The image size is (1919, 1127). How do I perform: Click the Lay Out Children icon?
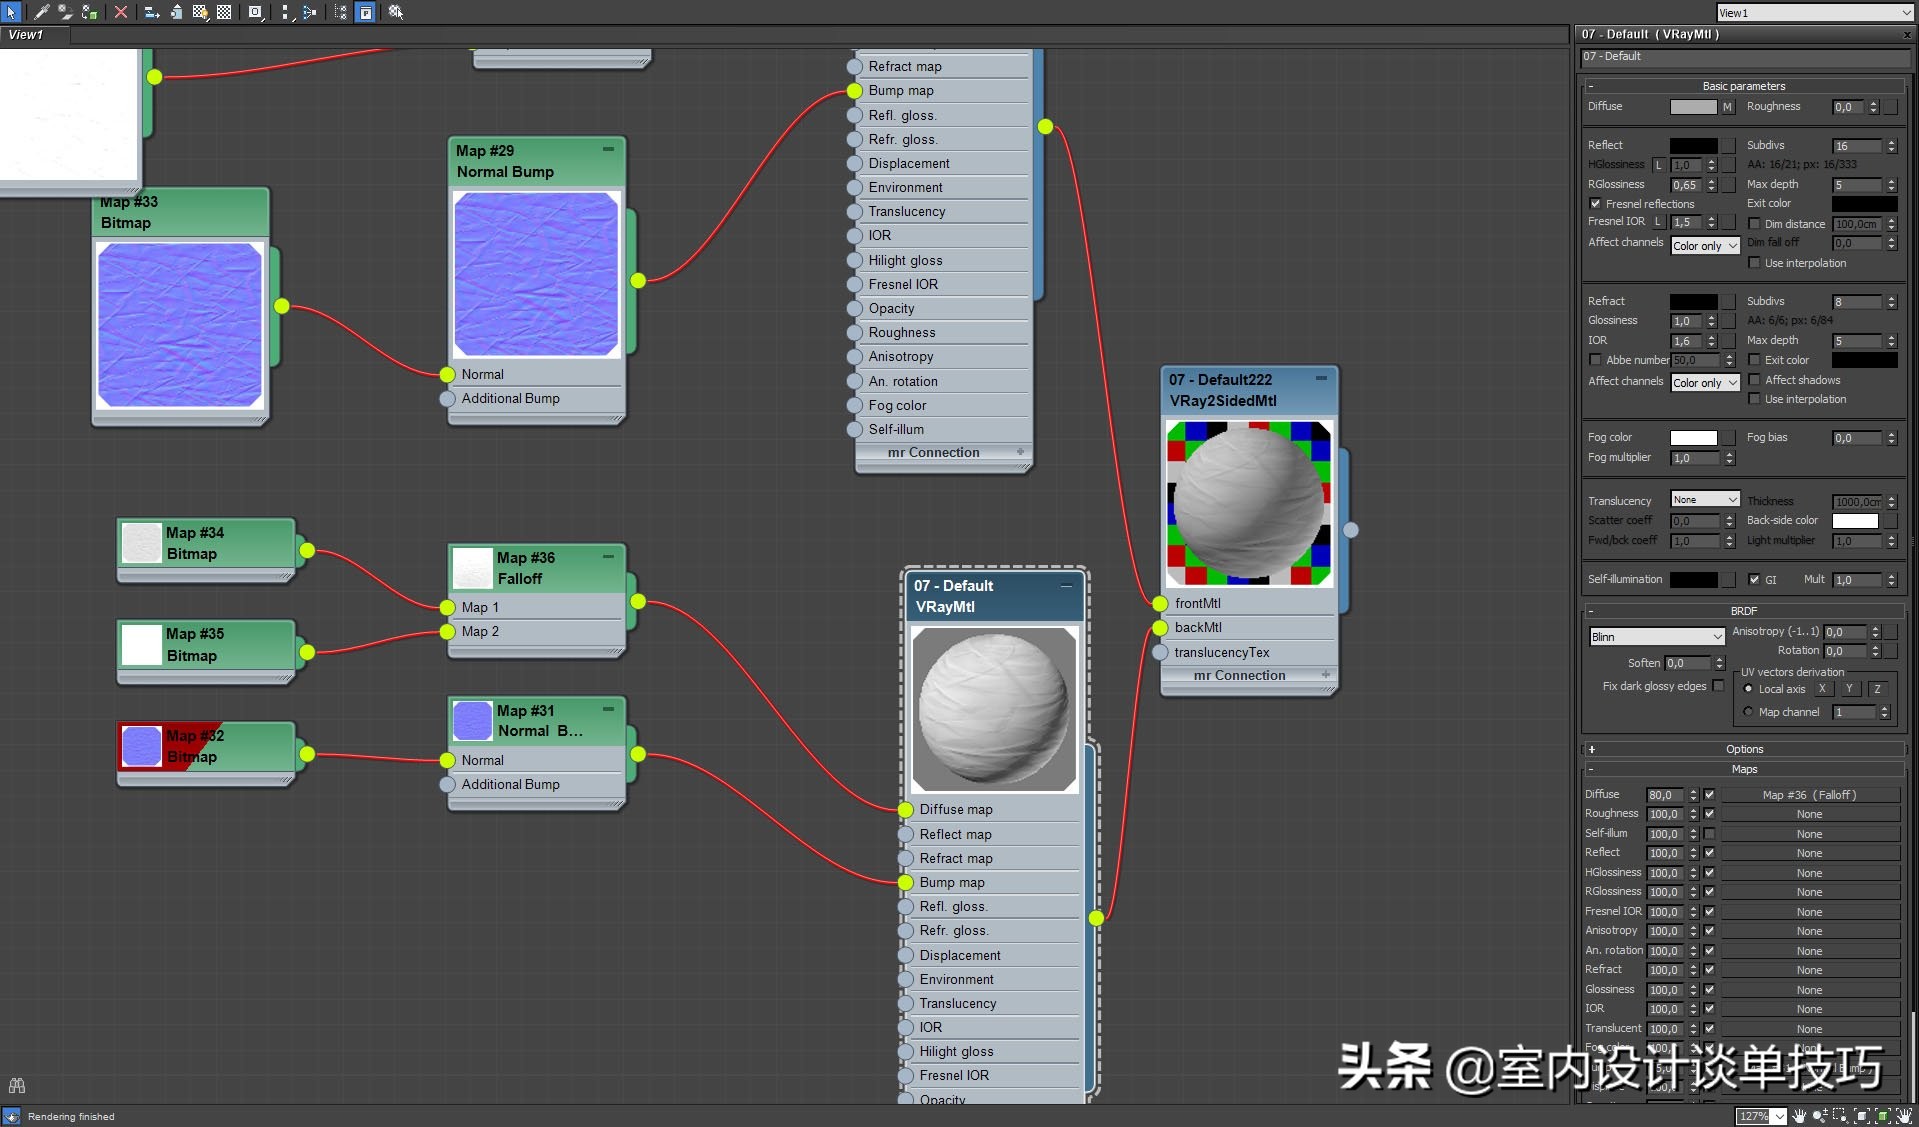pyautogui.click(x=309, y=12)
